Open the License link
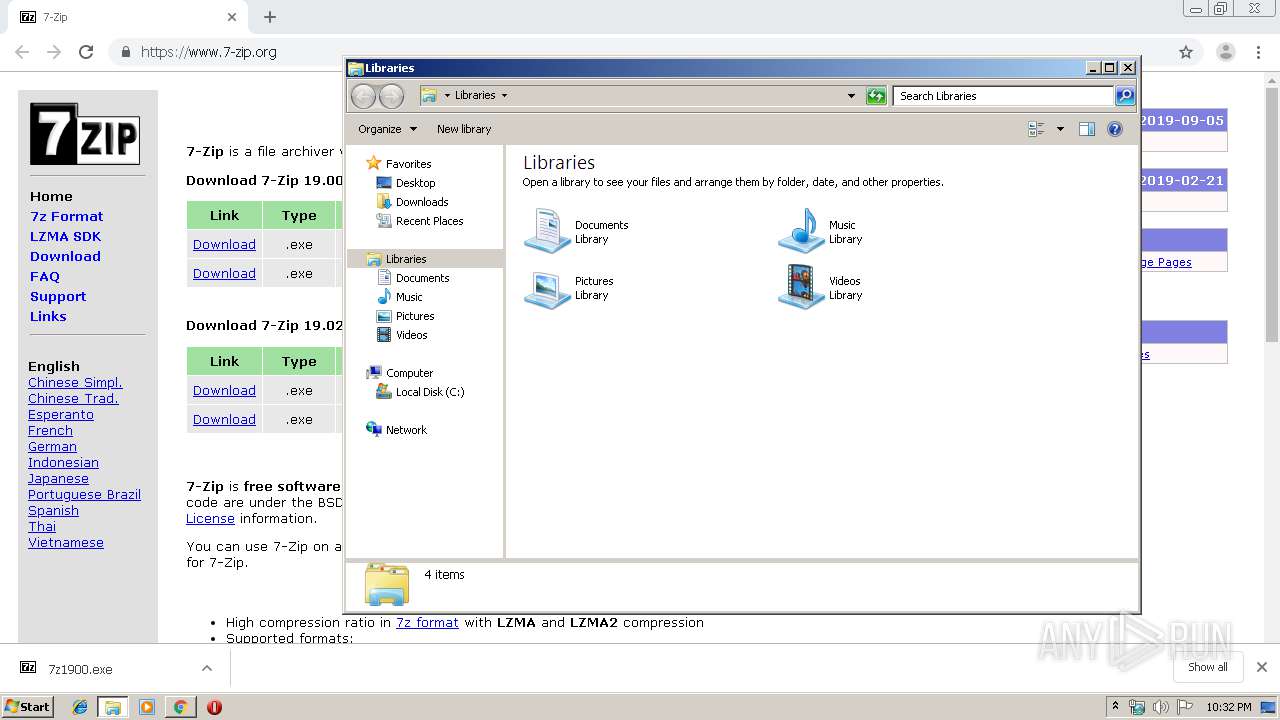Viewport: 1280px width, 720px height. [210, 519]
